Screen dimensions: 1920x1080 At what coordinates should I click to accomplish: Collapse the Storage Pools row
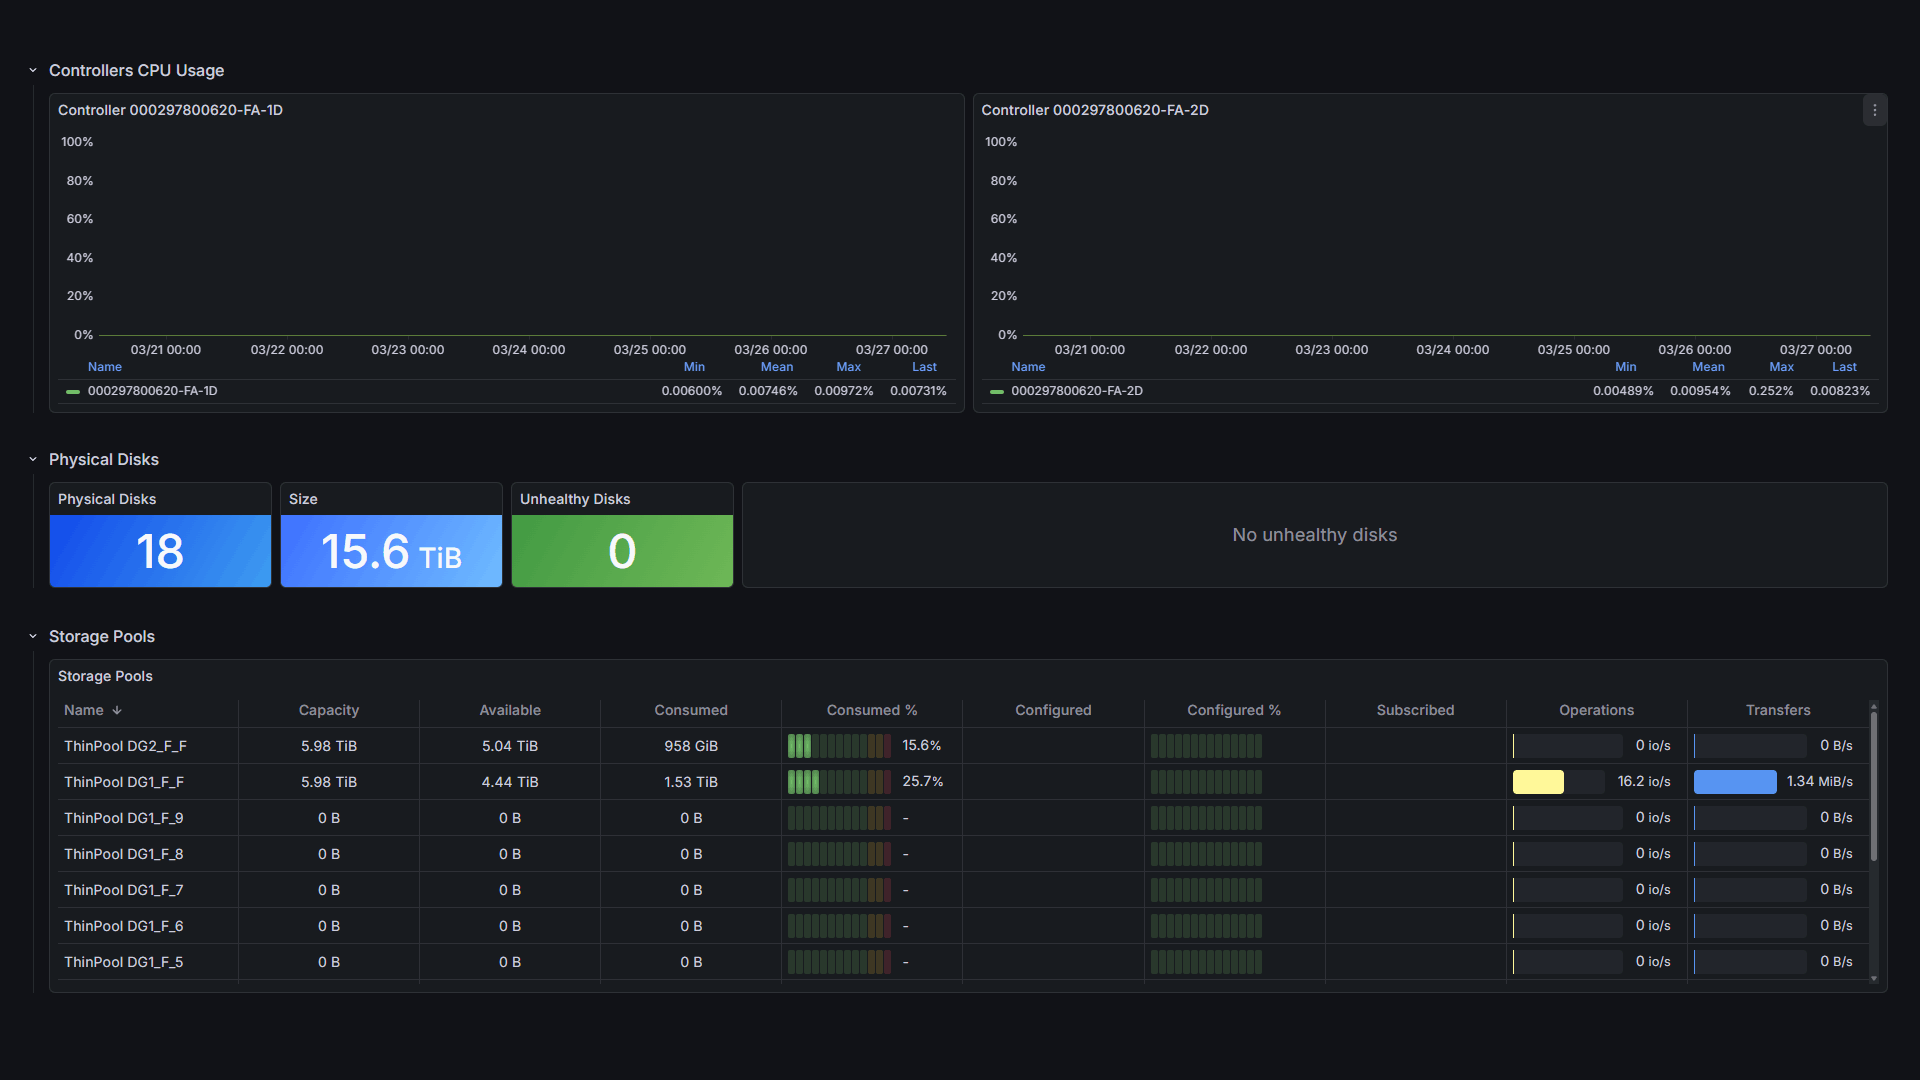coord(33,637)
